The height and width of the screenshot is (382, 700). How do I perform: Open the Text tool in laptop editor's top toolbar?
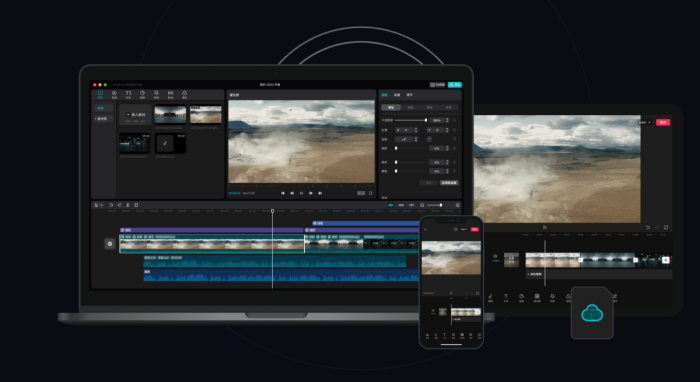(128, 95)
